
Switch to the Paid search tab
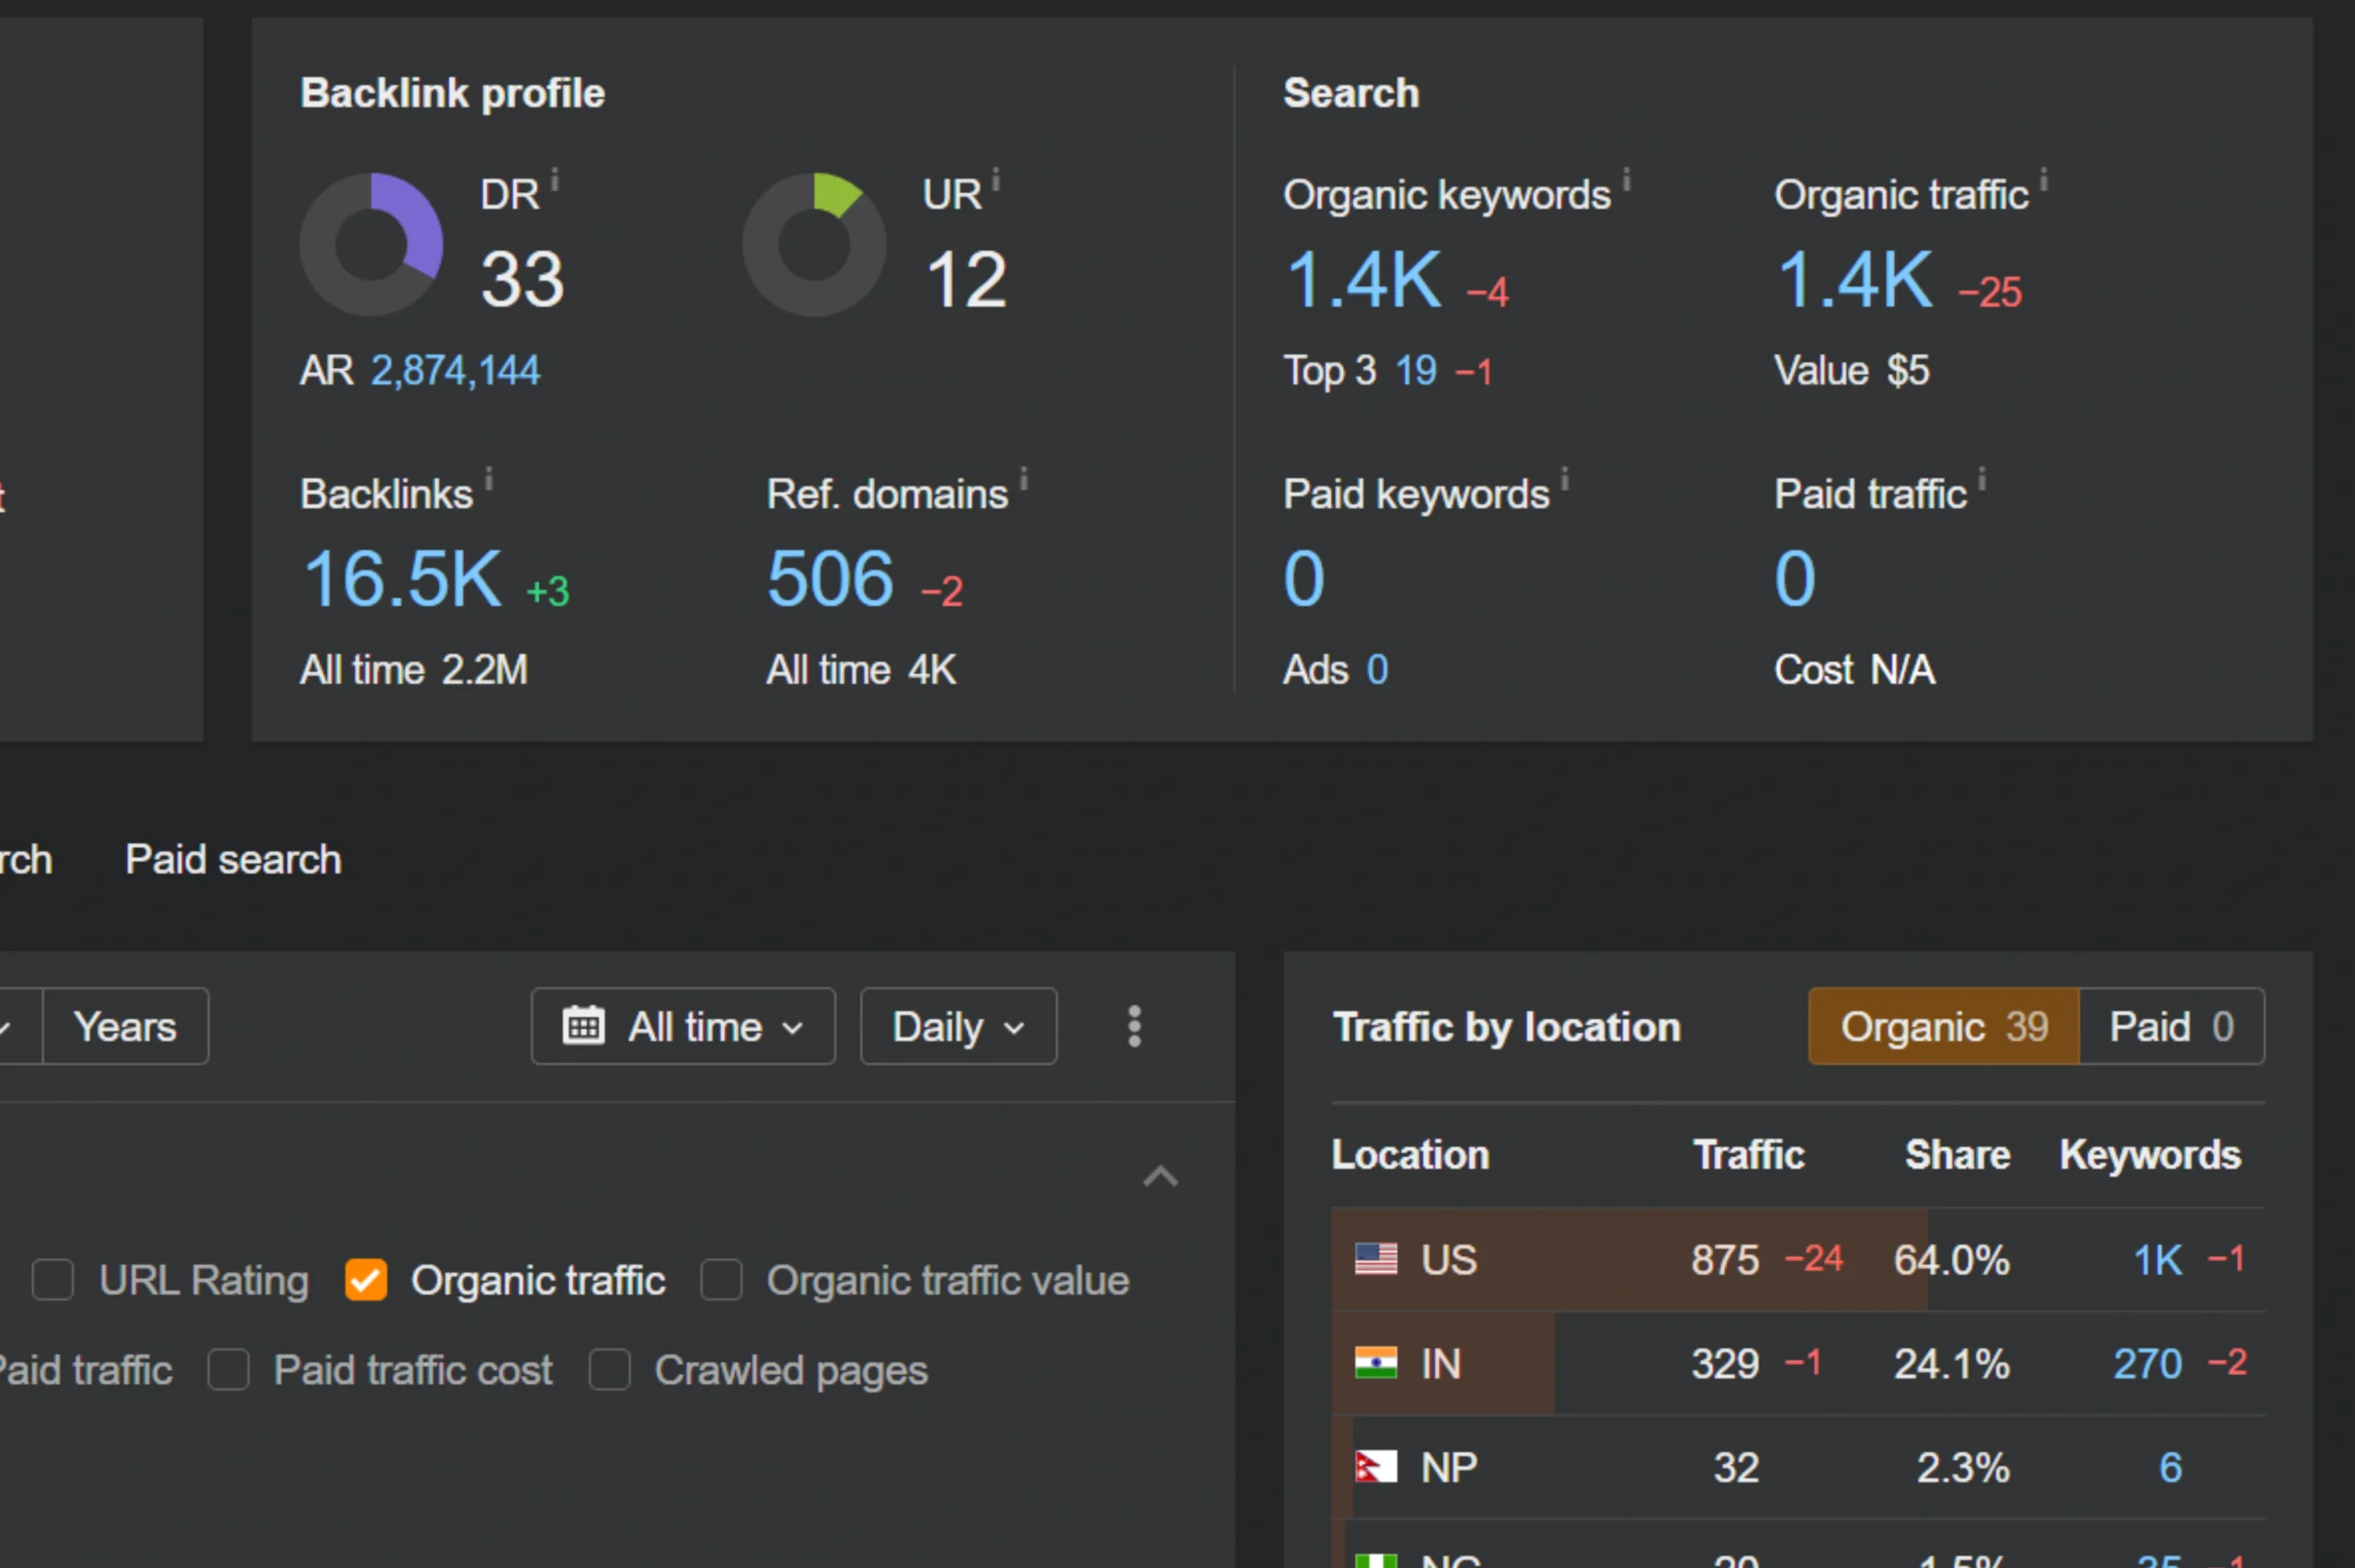click(233, 859)
